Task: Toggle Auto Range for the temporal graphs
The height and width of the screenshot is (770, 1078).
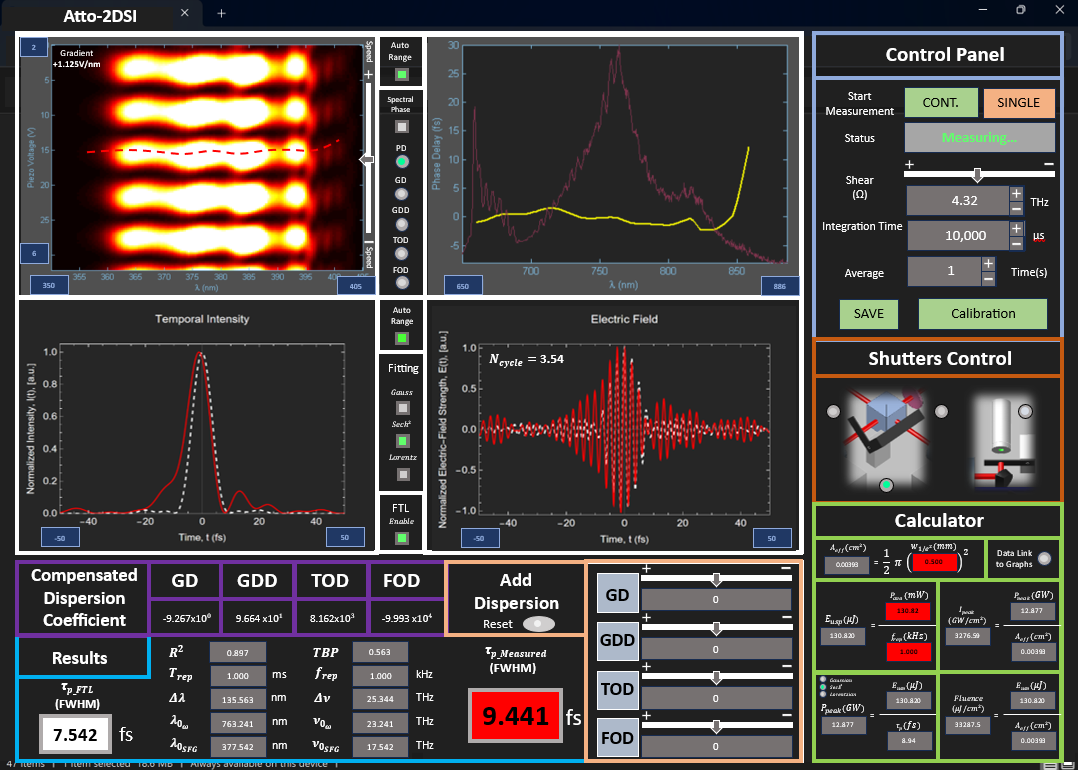Action: point(402,339)
